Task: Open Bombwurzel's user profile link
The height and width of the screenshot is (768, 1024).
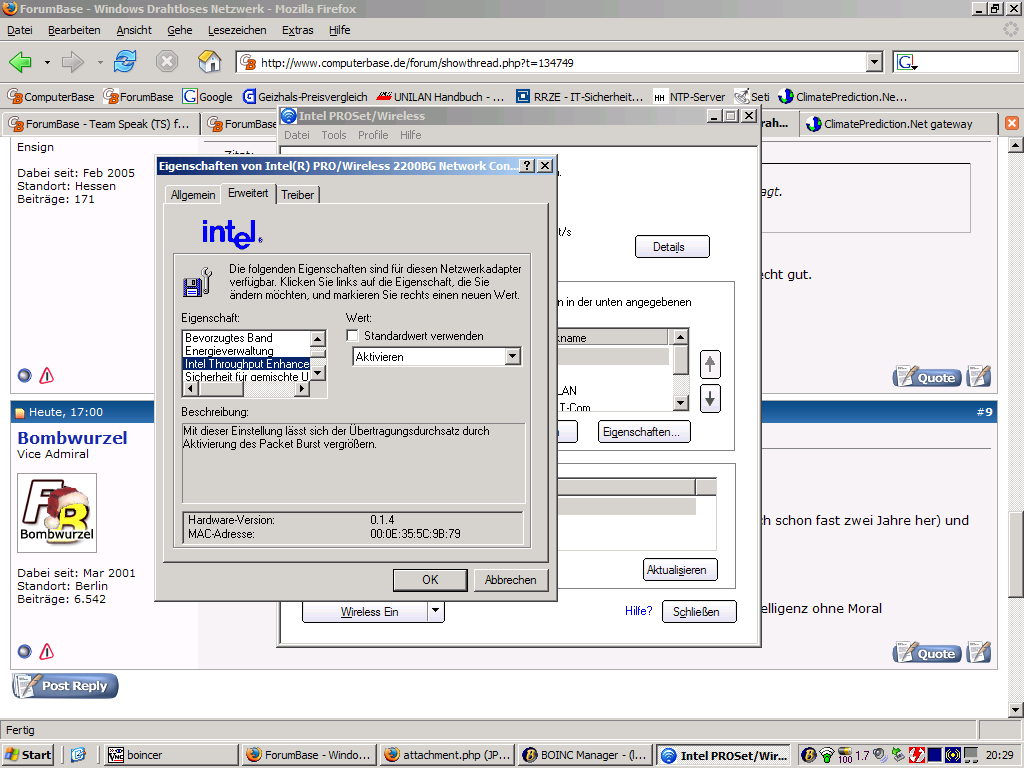Action: [72, 438]
